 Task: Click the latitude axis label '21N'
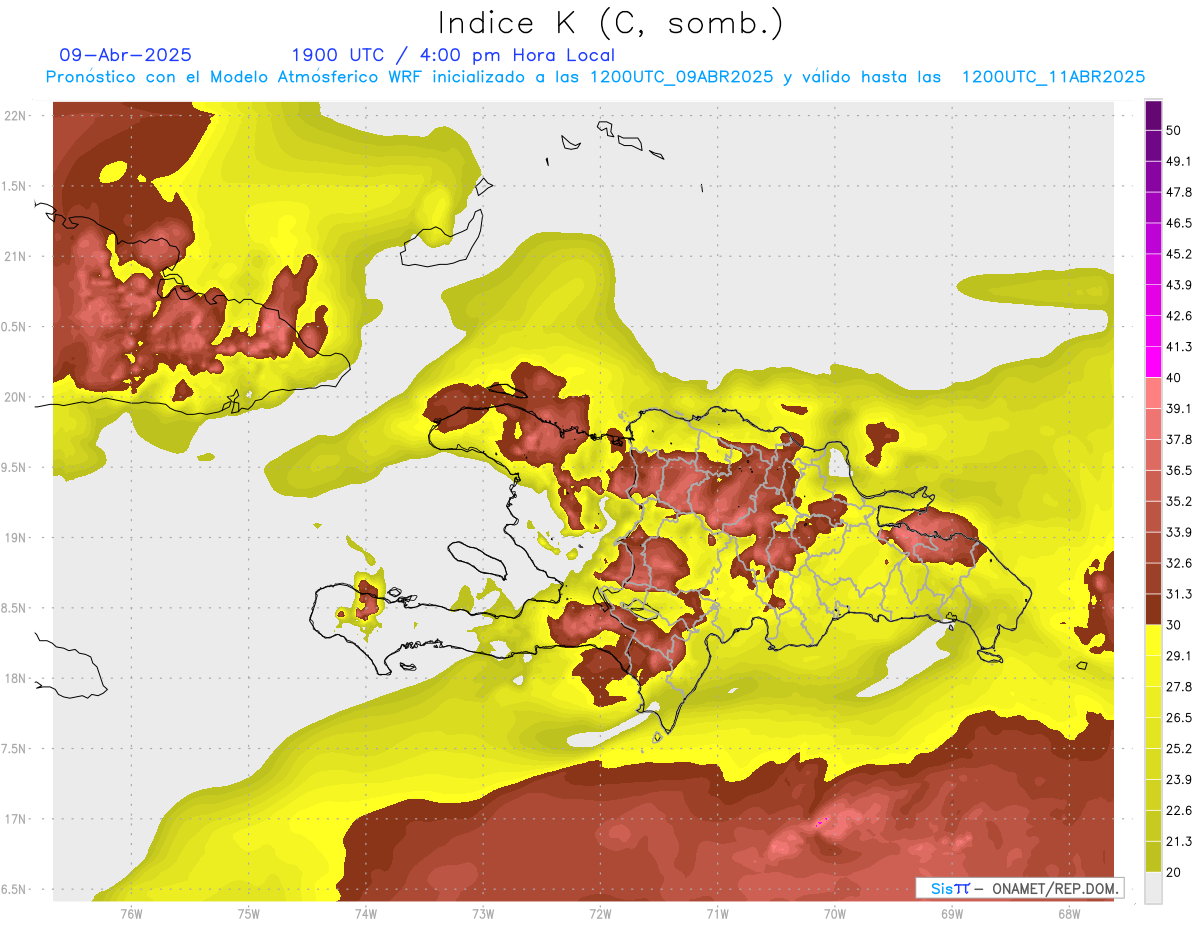tap(16, 256)
